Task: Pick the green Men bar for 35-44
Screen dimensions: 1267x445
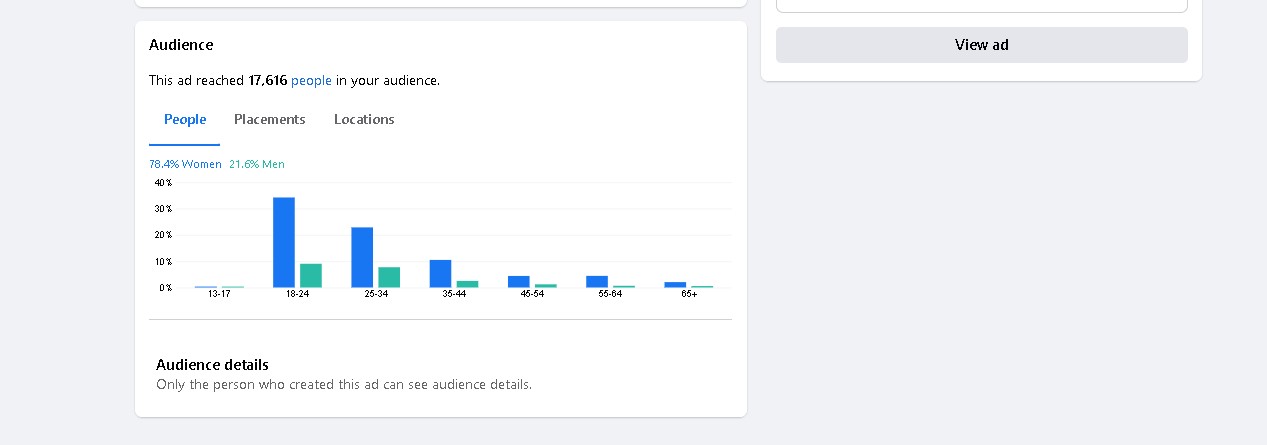Action: click(467, 284)
